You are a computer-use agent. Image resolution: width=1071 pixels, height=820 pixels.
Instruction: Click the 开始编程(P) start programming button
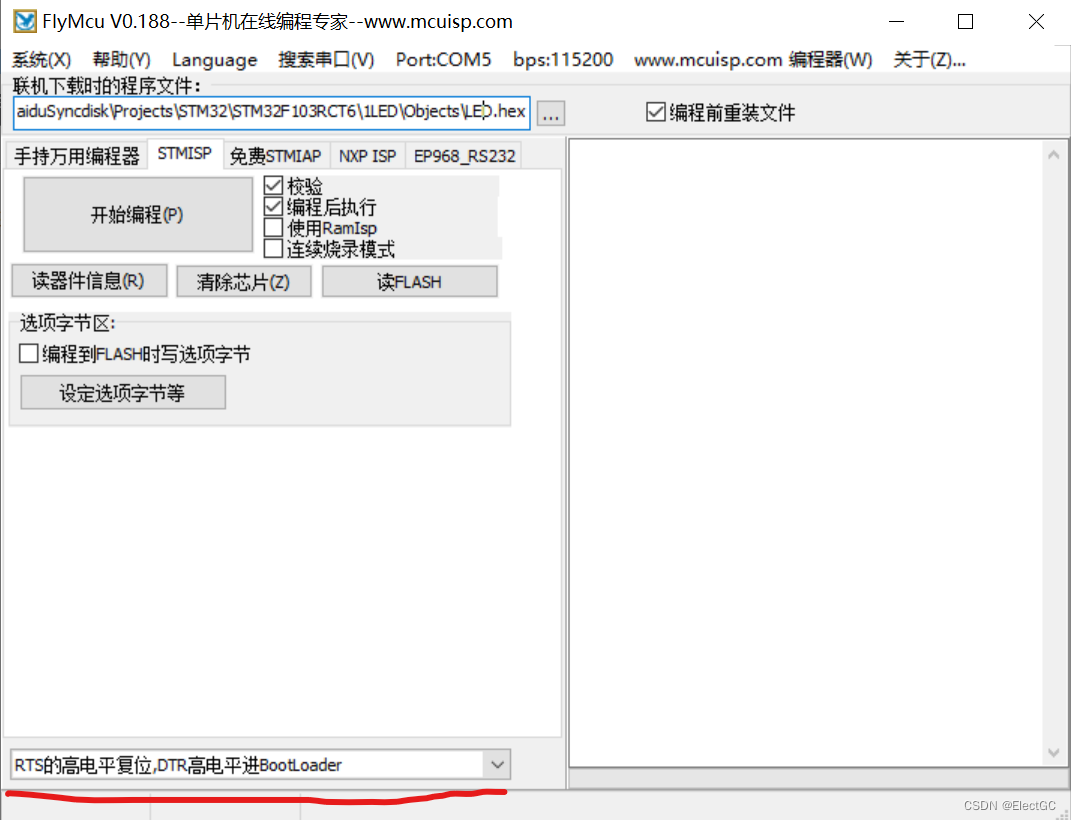click(x=137, y=214)
